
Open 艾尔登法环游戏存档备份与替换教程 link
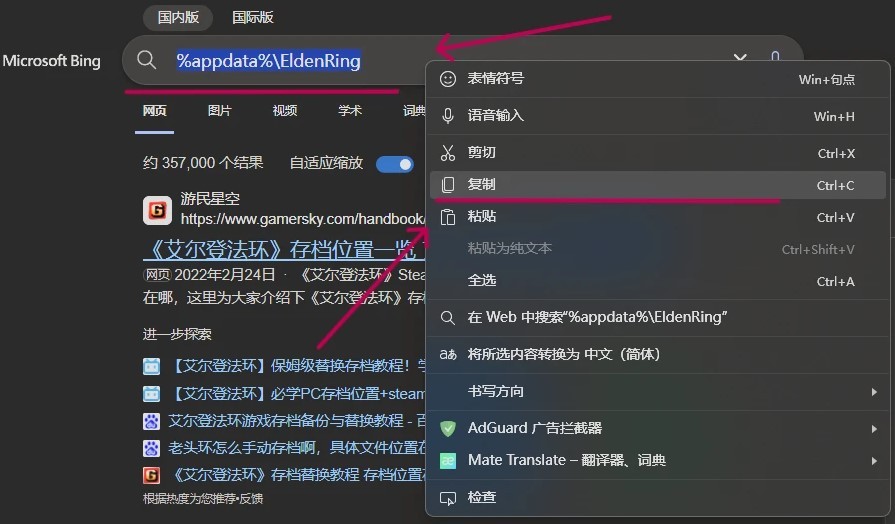click(x=297, y=421)
